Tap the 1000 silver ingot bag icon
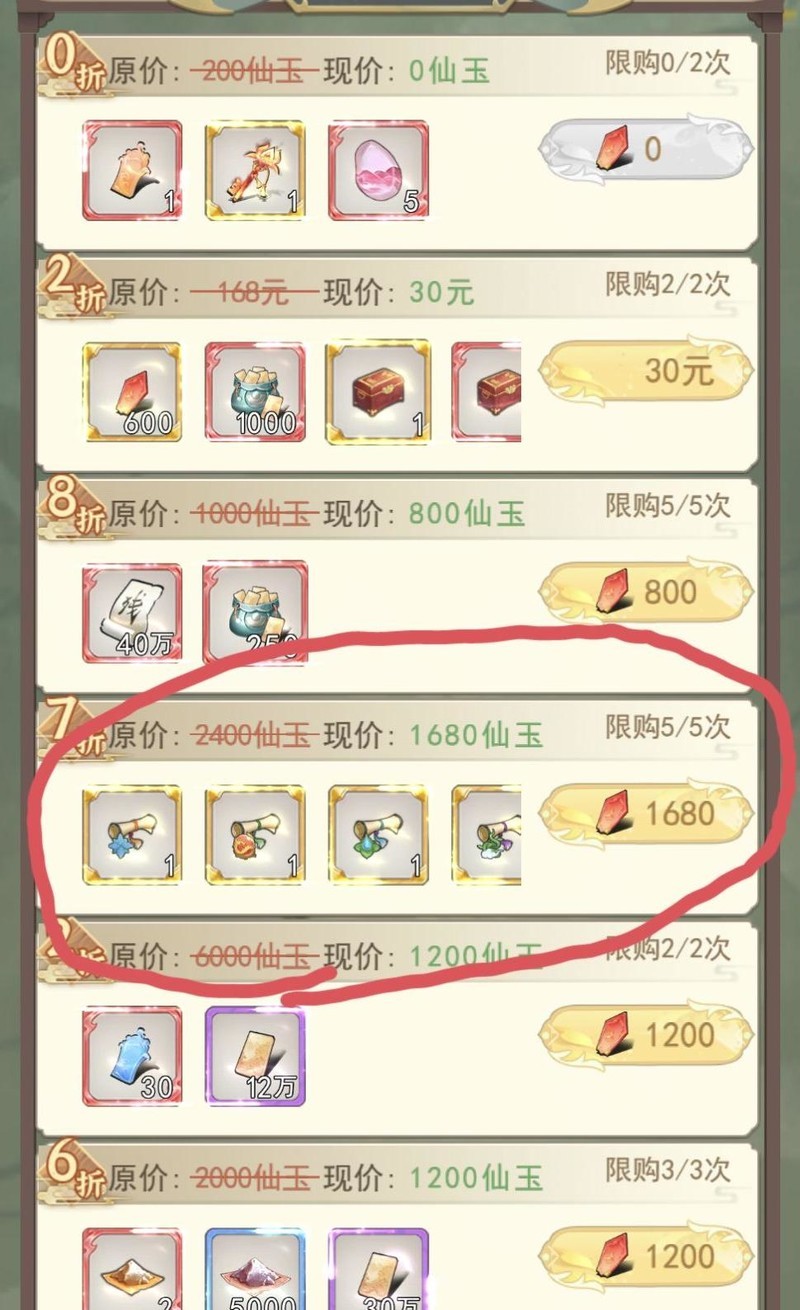Image resolution: width=800 pixels, height=1310 pixels. [255, 392]
